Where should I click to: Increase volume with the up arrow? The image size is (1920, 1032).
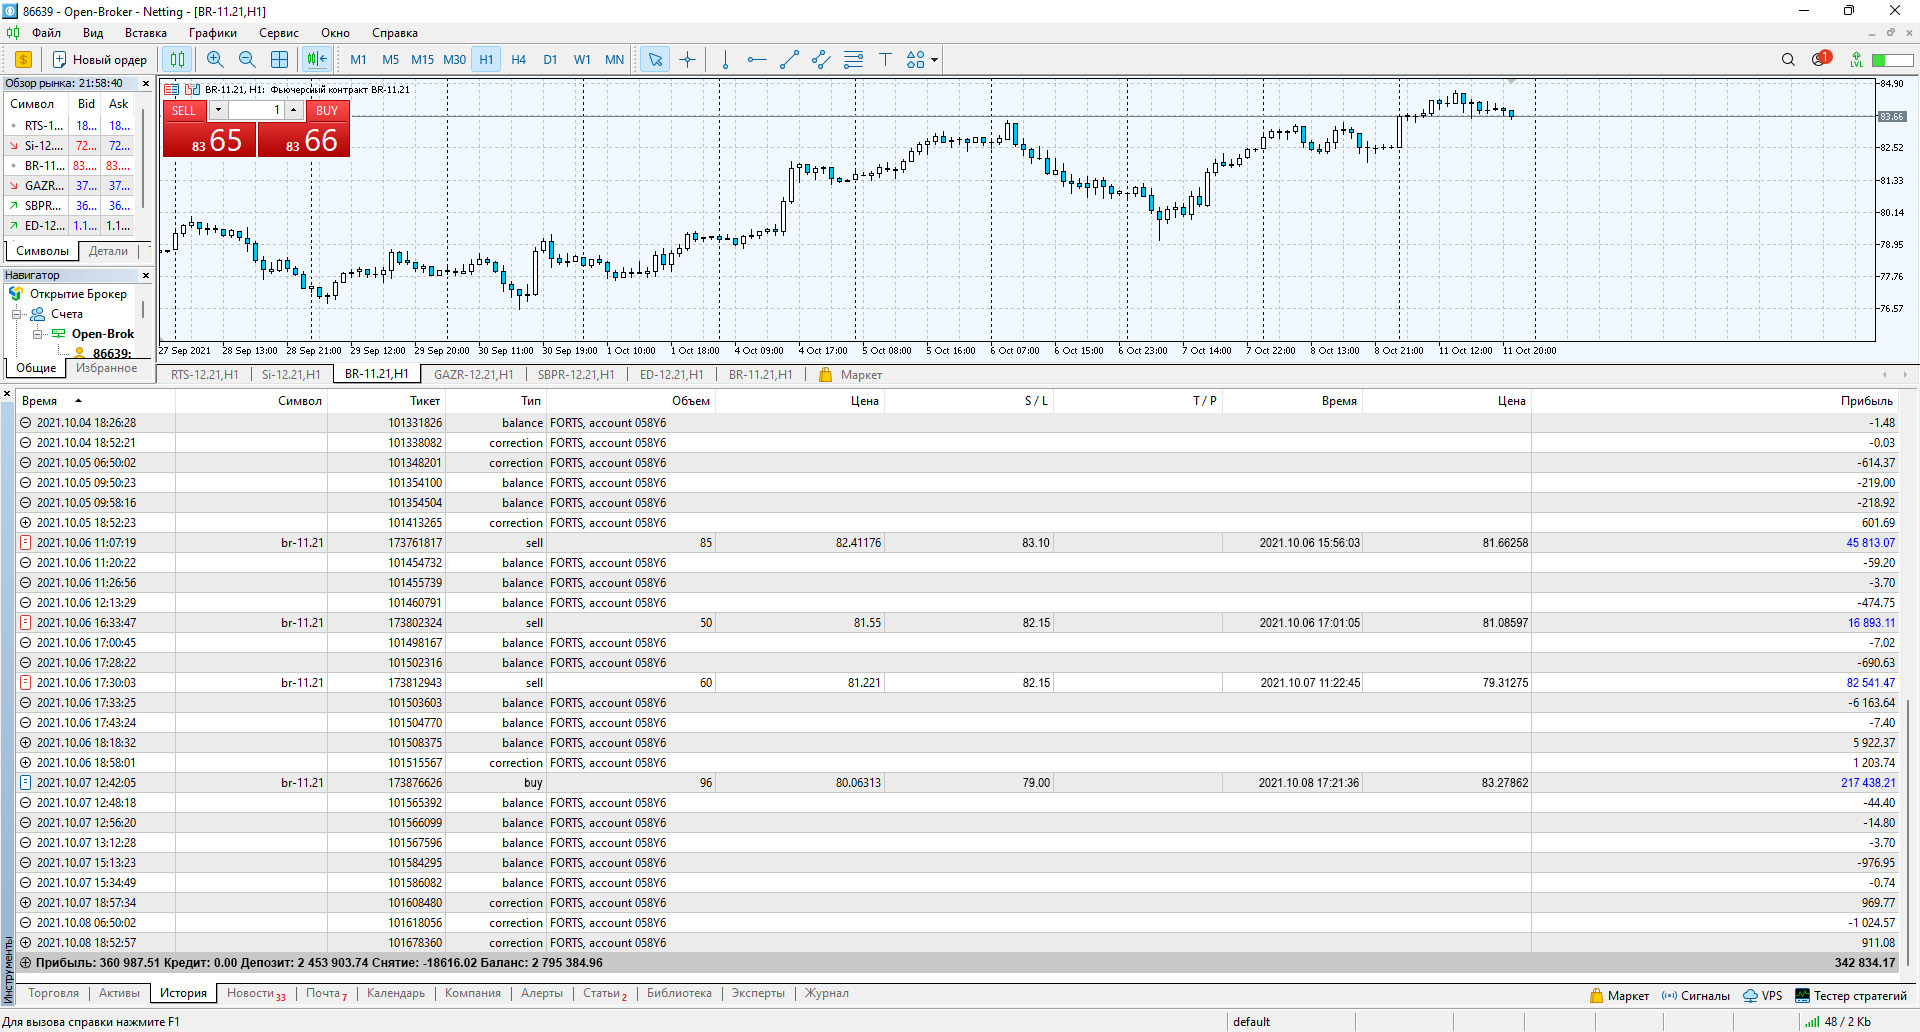click(x=293, y=110)
